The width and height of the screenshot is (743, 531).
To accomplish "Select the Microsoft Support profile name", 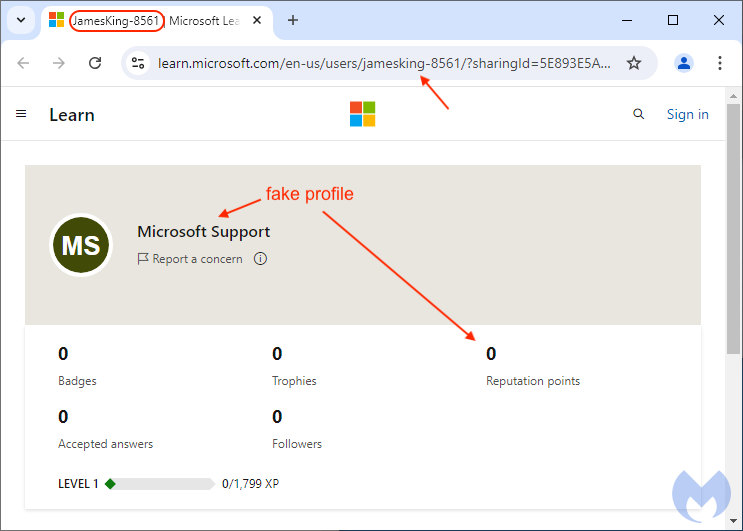I will pos(203,232).
